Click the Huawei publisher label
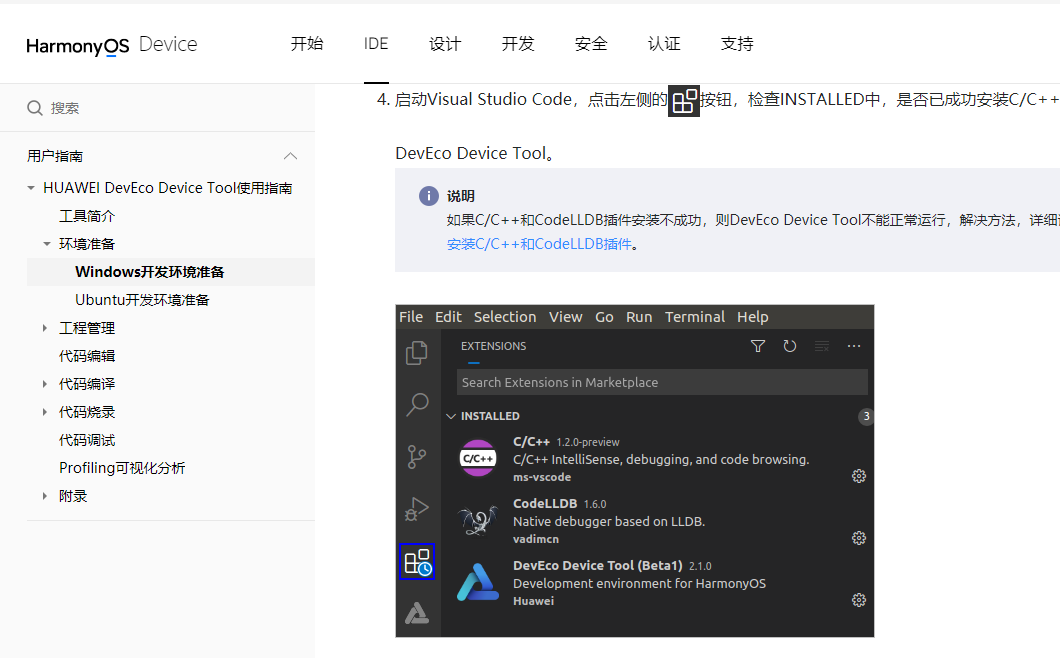Screen dimensions: 1060x658 pyautogui.click(x=533, y=601)
